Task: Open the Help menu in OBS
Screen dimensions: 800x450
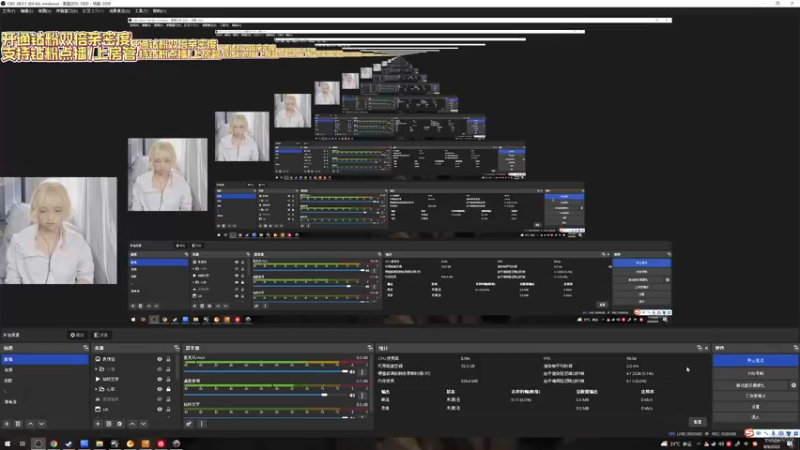Action: [x=160, y=11]
